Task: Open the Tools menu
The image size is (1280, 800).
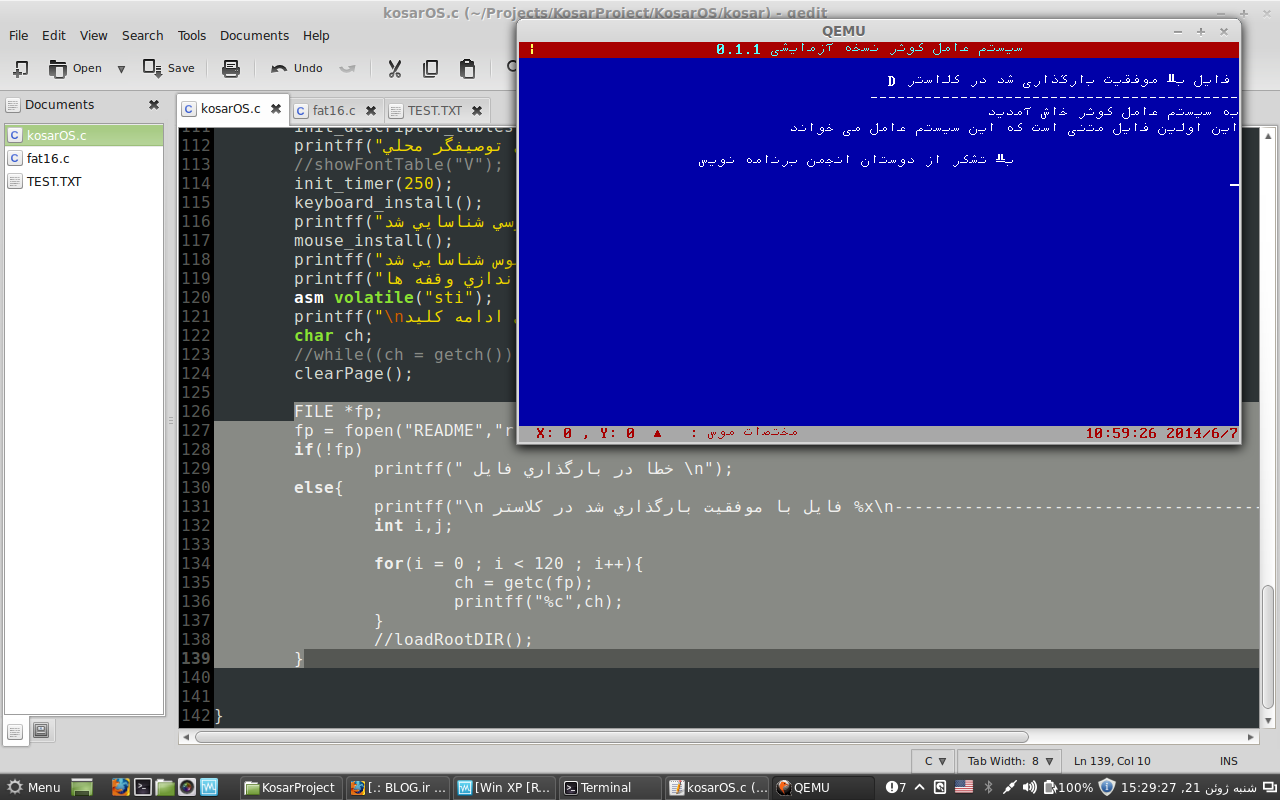Action: (x=192, y=35)
